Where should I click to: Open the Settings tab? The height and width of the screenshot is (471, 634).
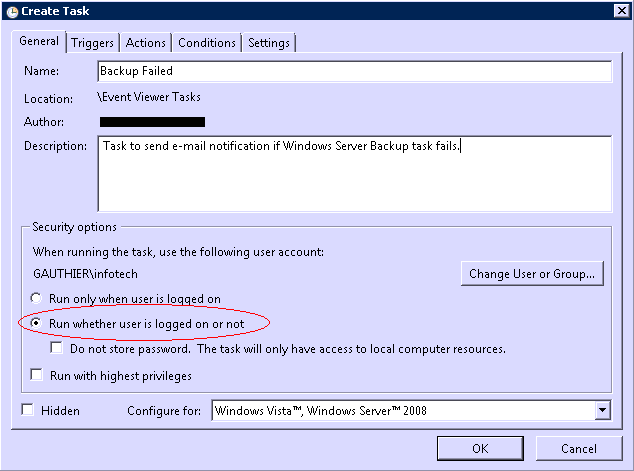coord(269,43)
